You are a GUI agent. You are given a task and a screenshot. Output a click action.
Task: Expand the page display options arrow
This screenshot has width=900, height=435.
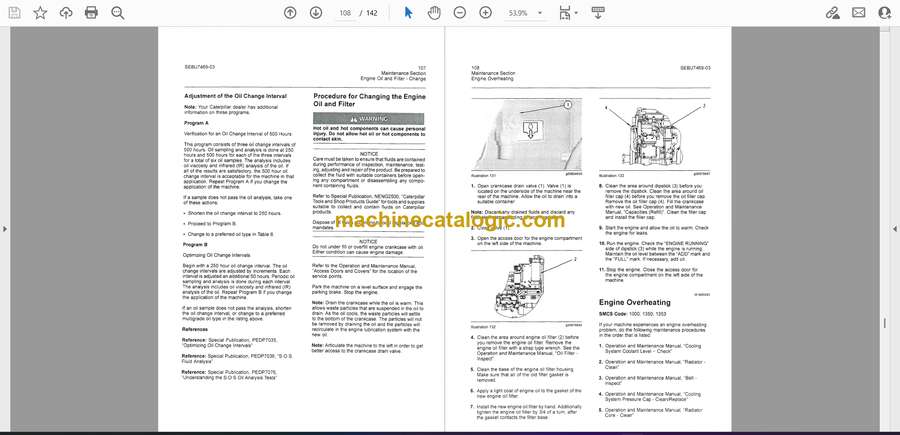(576, 13)
